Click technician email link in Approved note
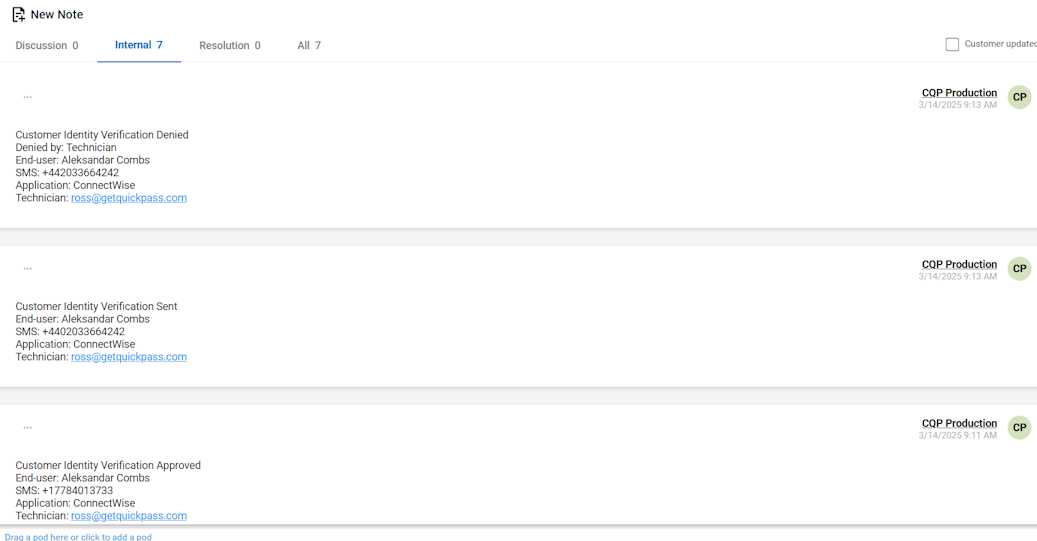Image resolution: width=1037 pixels, height=541 pixels. pos(129,516)
